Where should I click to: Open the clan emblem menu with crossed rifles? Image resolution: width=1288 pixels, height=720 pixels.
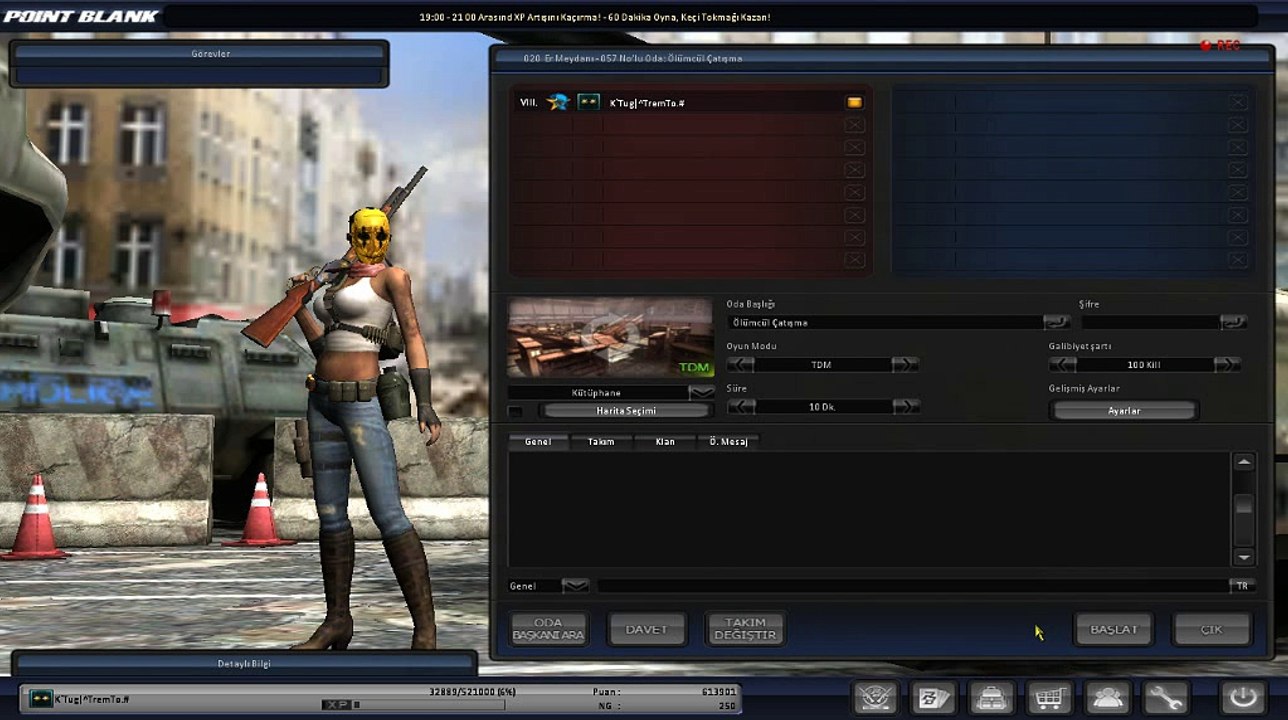tap(874, 696)
